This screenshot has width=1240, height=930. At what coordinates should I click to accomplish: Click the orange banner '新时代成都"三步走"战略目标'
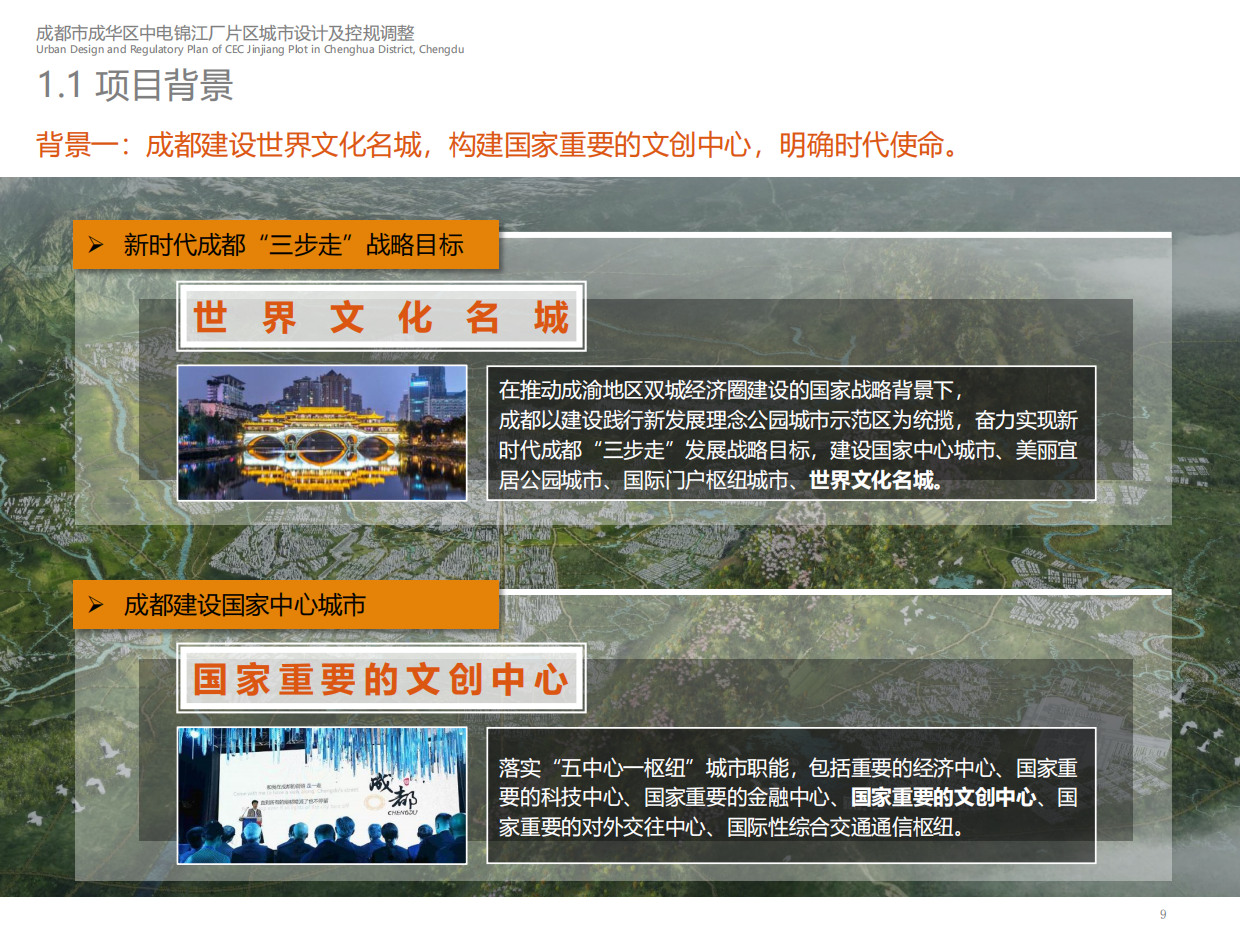[286, 245]
